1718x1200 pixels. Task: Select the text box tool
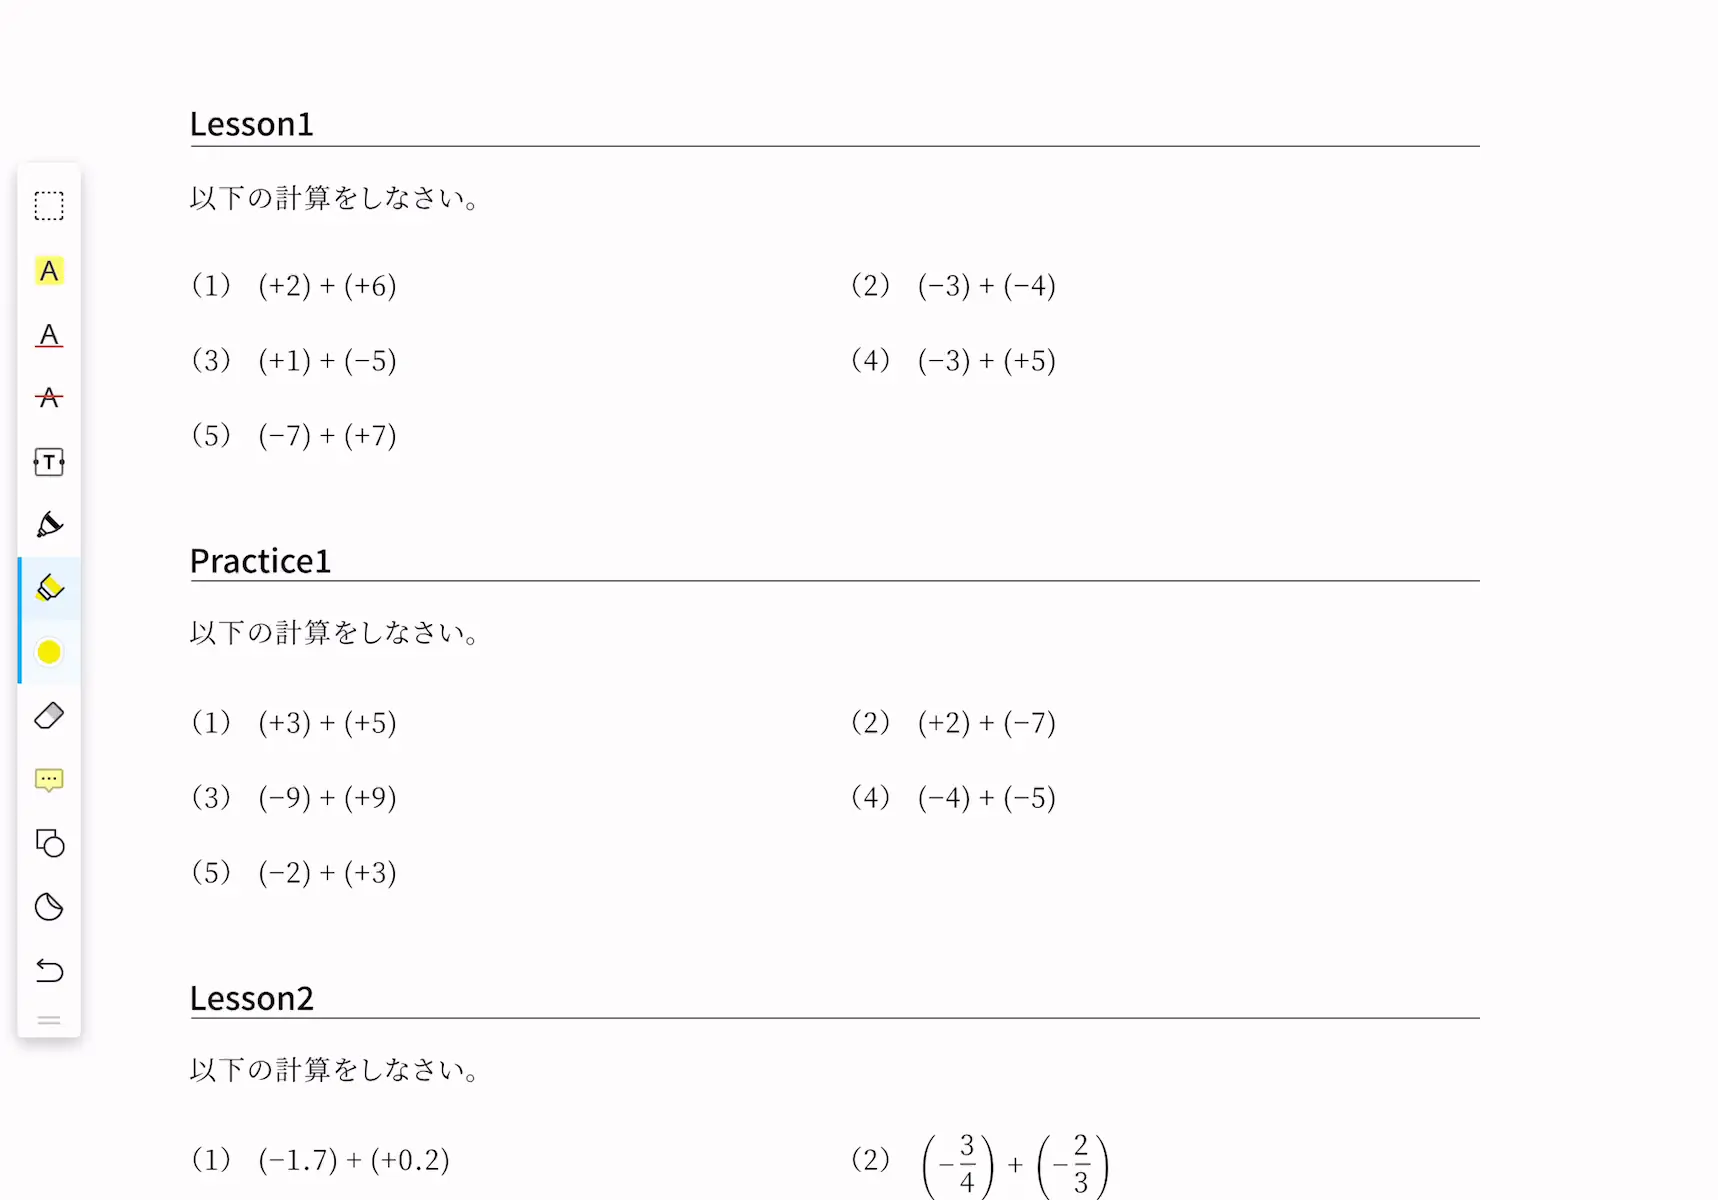[49, 462]
